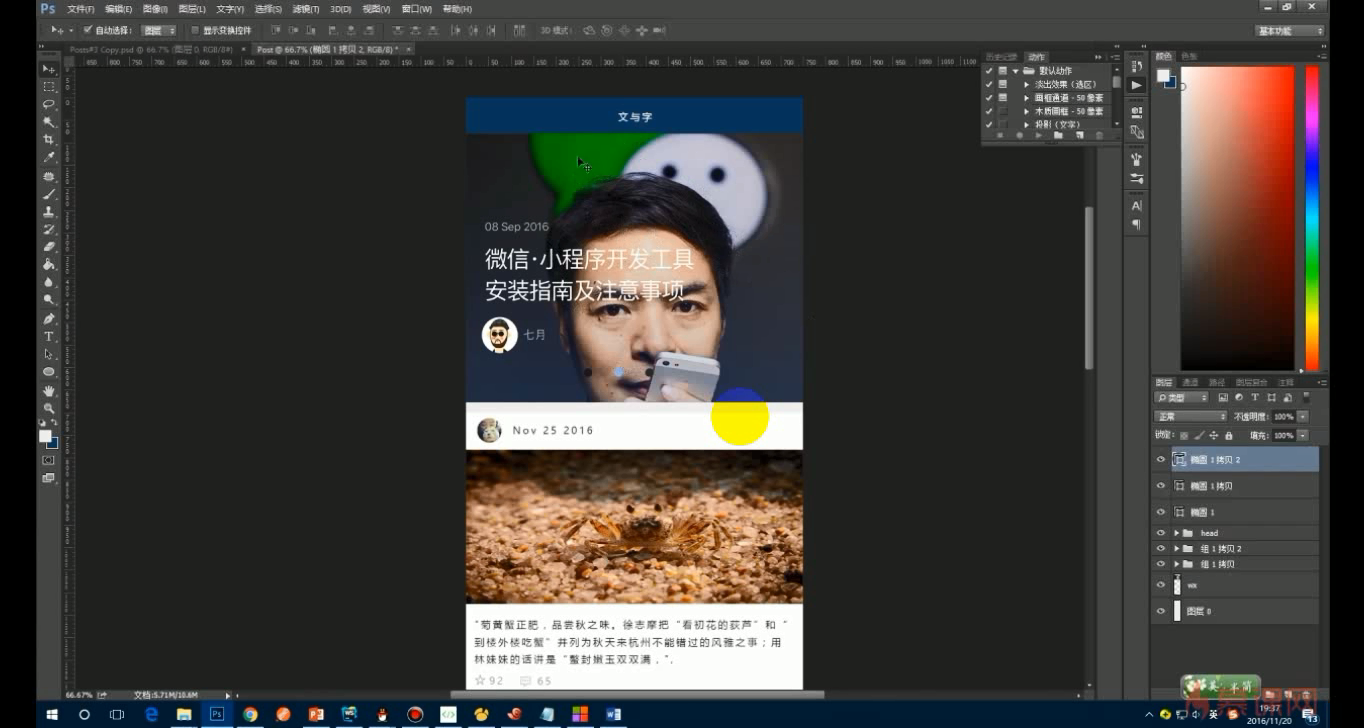The height and width of the screenshot is (728, 1364).
Task: Select the Eraser tool
Action: pyautogui.click(x=48, y=247)
